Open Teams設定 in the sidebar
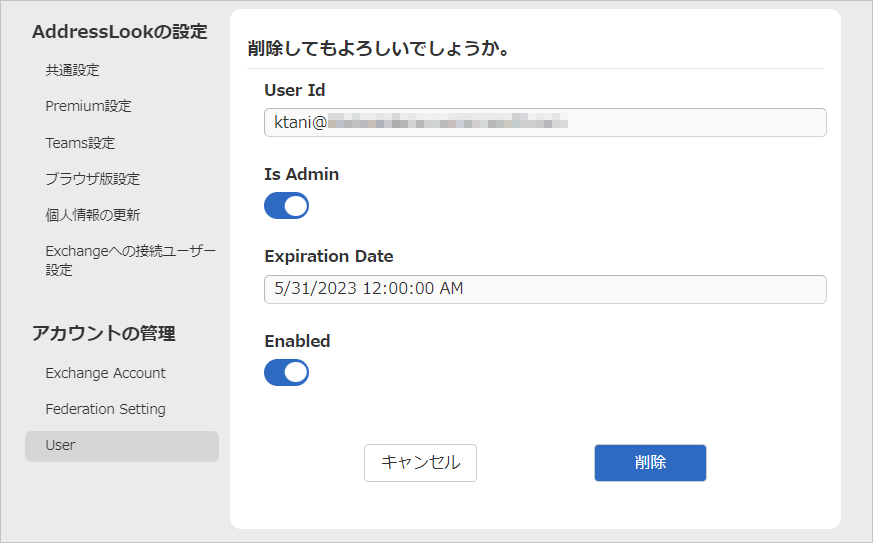The height and width of the screenshot is (543, 873). point(80,143)
